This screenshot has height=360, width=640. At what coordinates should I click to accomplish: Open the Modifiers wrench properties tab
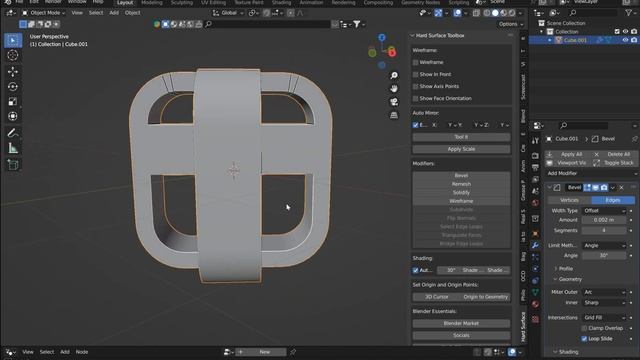point(535,245)
